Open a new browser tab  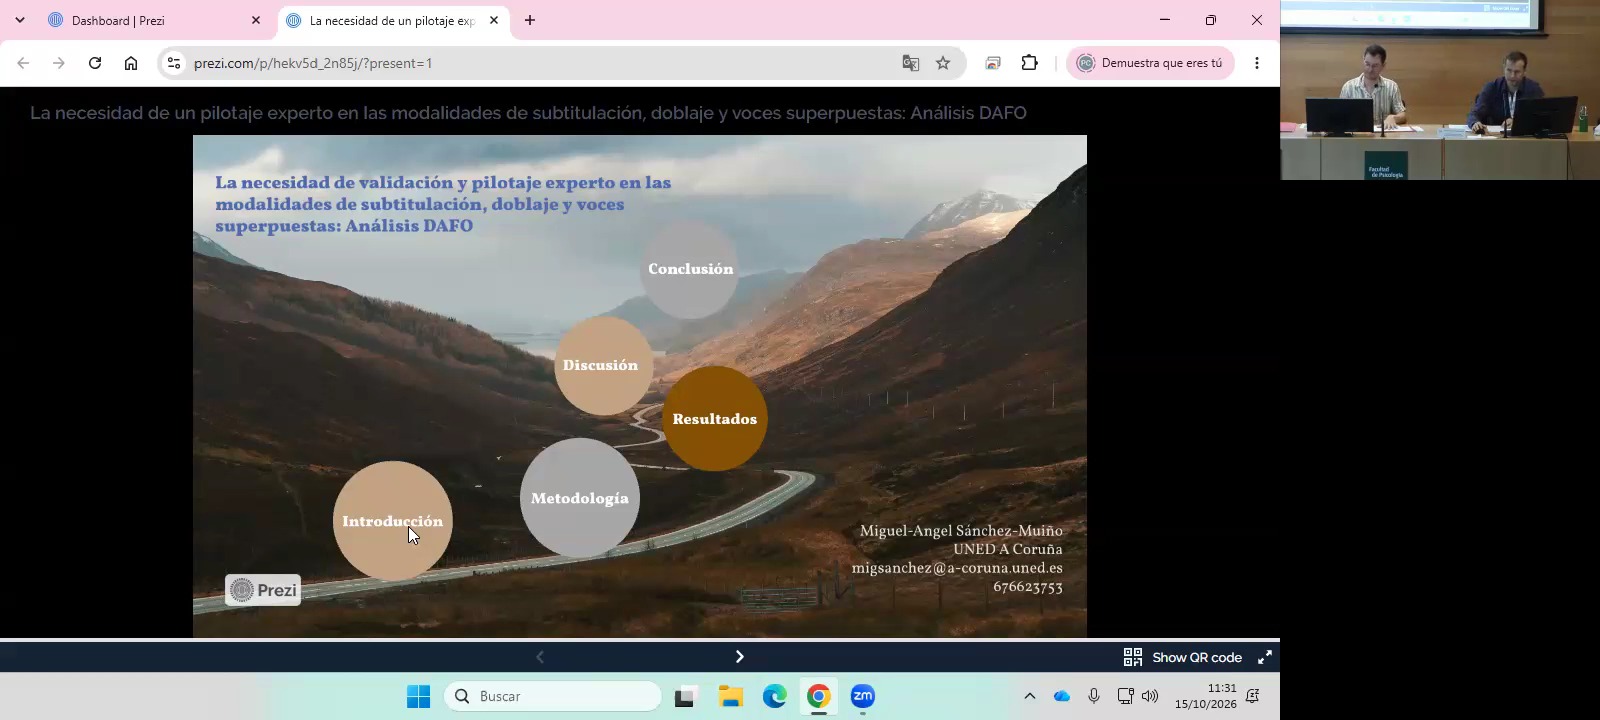click(530, 20)
